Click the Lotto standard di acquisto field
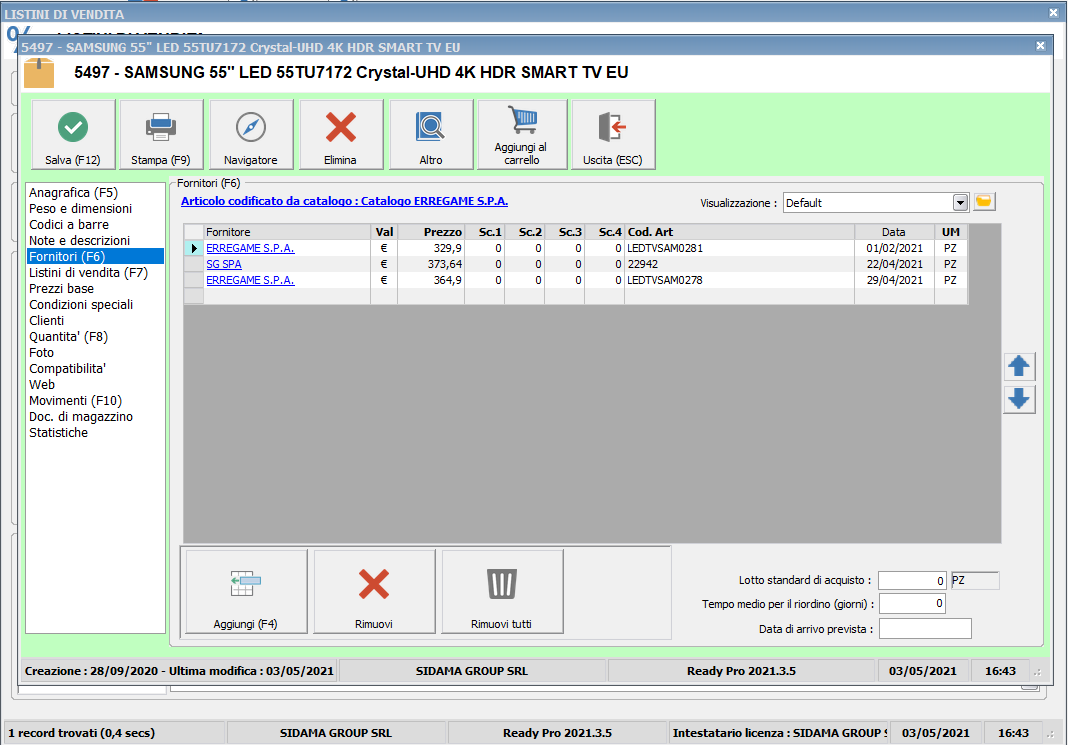Viewport: 1068px width, 745px height. pyautogui.click(x=912, y=580)
